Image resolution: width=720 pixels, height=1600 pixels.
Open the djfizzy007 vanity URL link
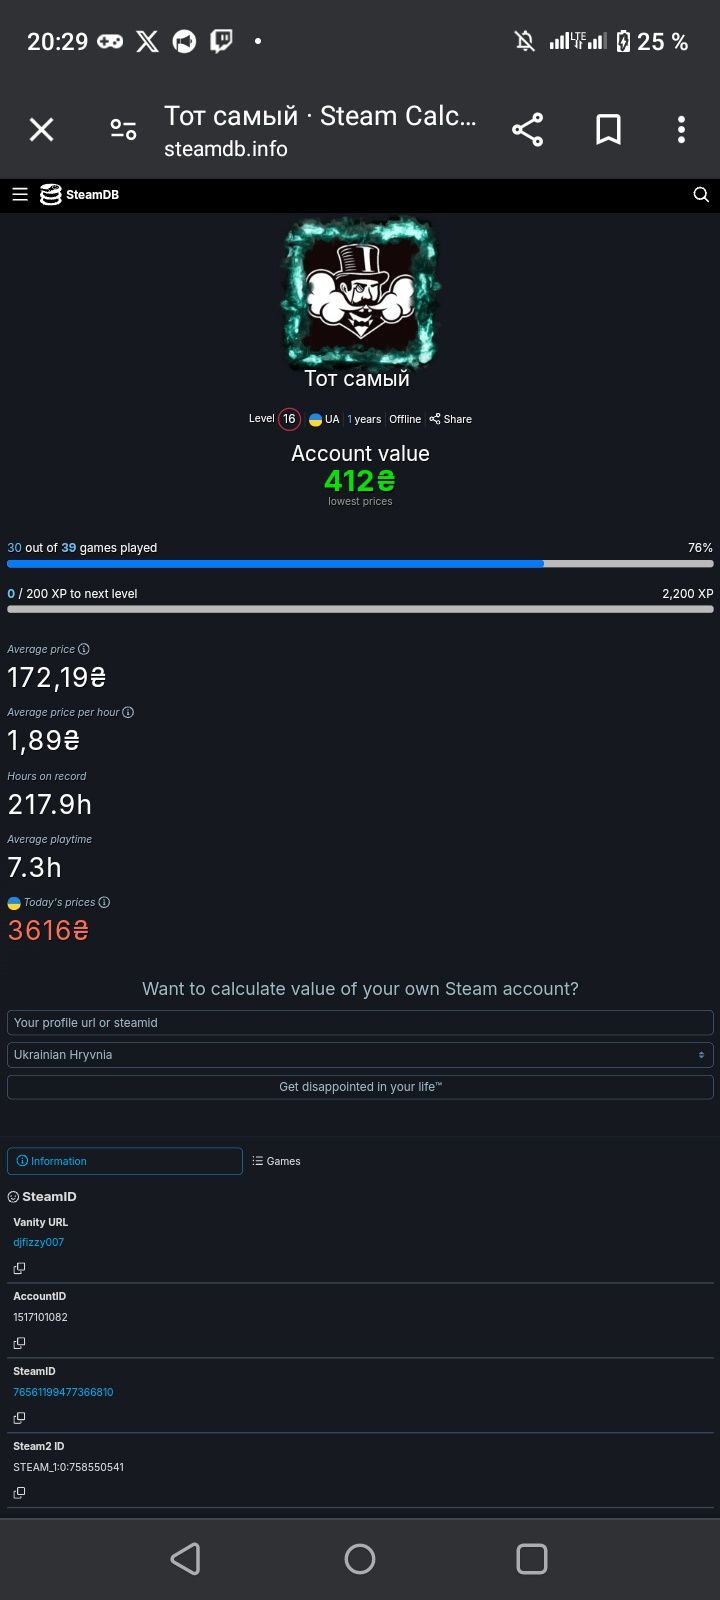39,1242
